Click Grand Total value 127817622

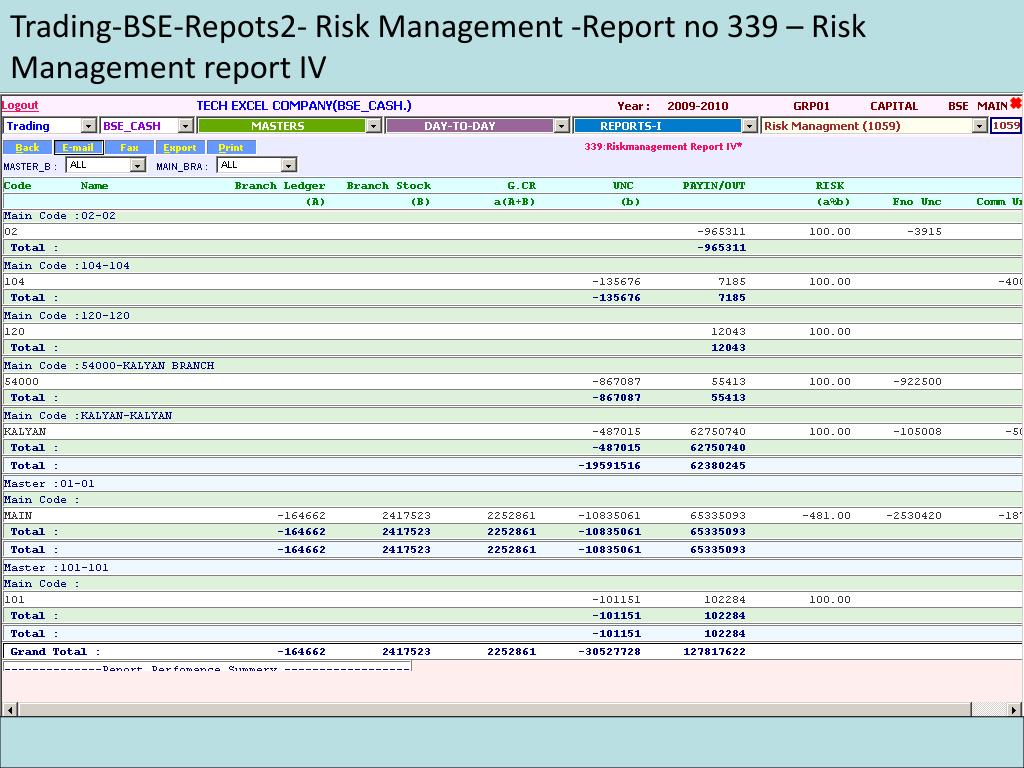coord(714,651)
